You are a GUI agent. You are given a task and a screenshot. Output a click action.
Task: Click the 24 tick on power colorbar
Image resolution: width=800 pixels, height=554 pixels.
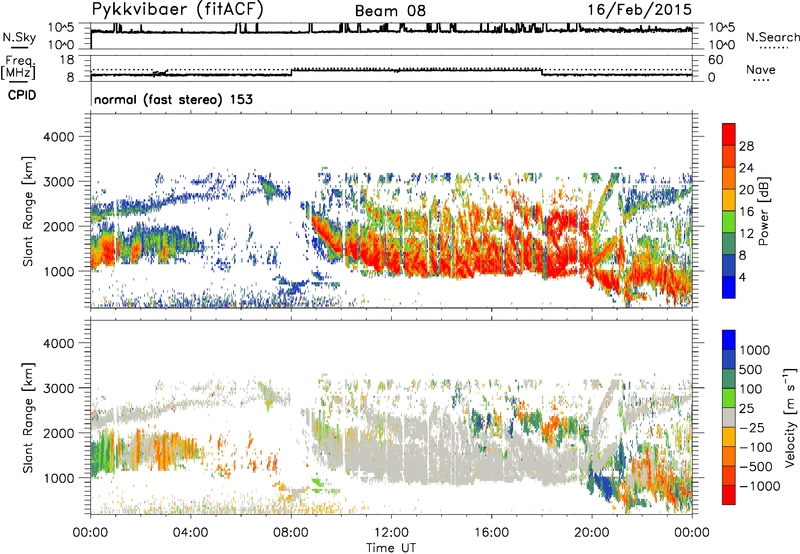pos(746,168)
